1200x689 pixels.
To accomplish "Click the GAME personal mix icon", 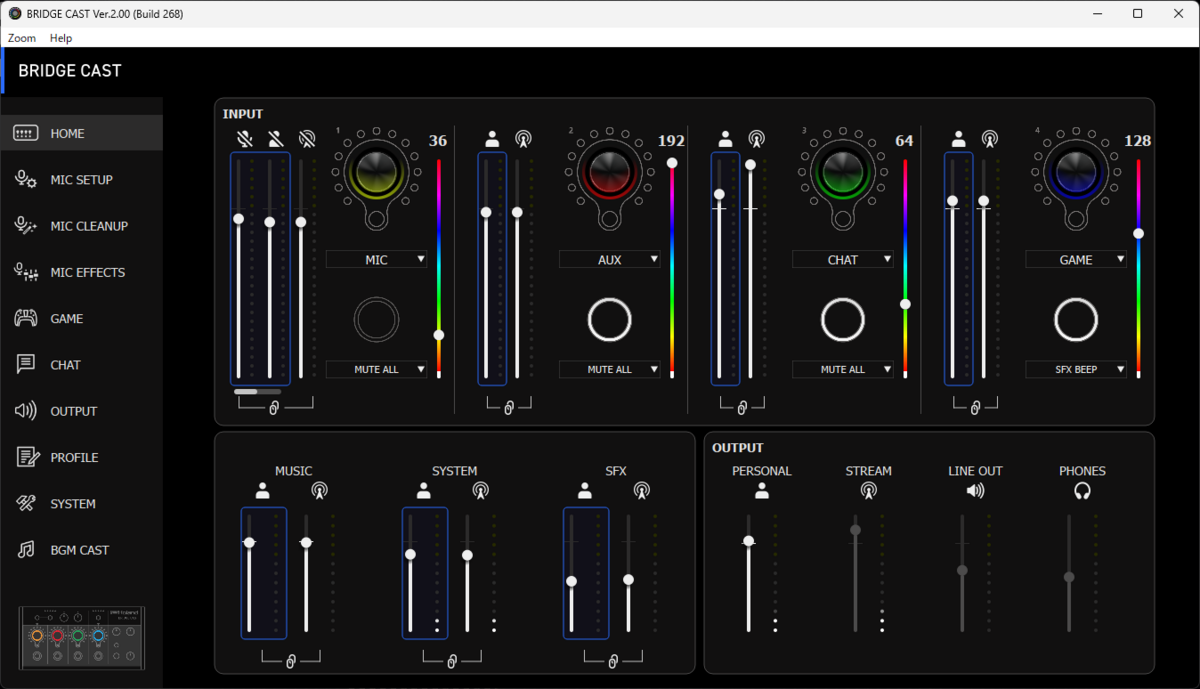I will coord(959,139).
